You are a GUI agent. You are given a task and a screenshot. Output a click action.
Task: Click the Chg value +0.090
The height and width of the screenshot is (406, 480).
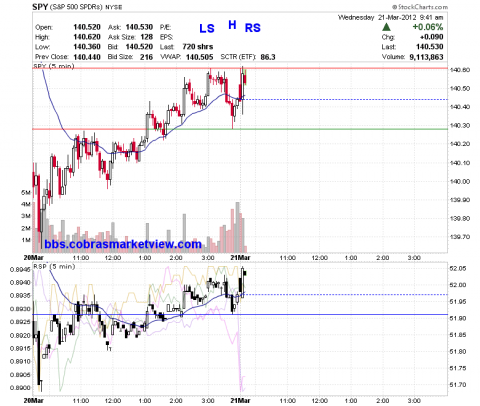tap(432, 37)
